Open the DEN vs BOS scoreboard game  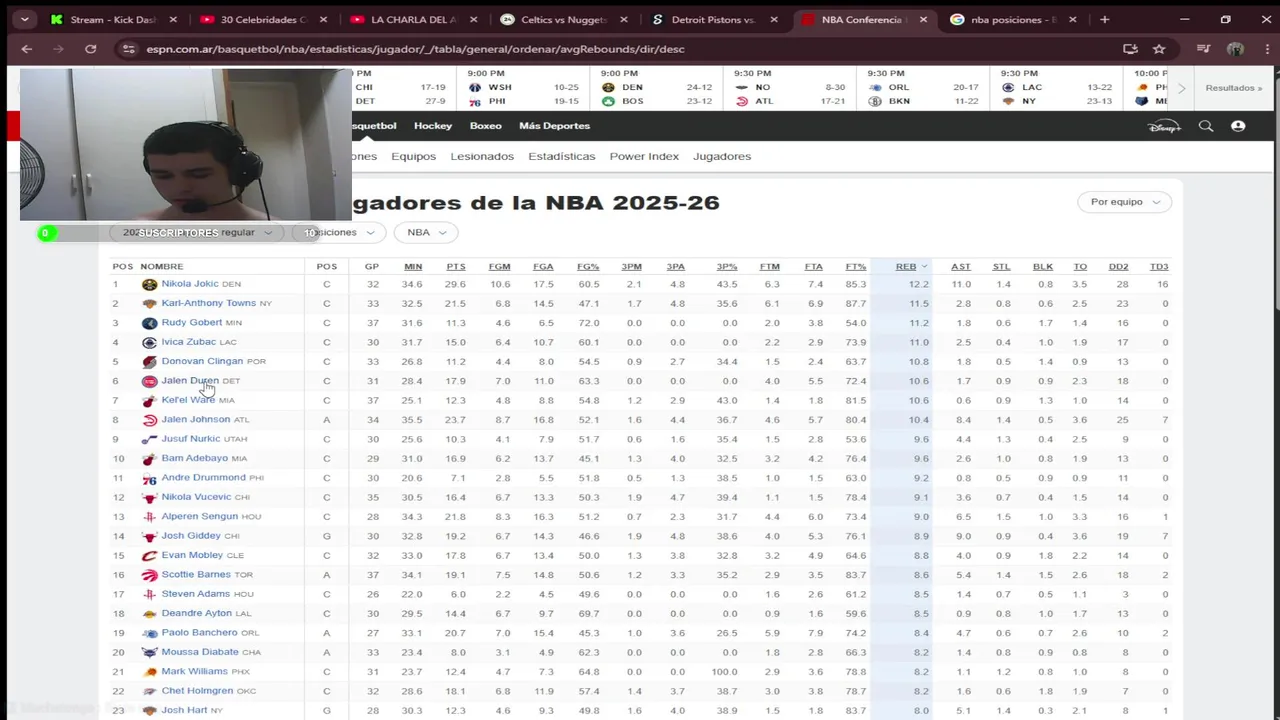coord(656,88)
